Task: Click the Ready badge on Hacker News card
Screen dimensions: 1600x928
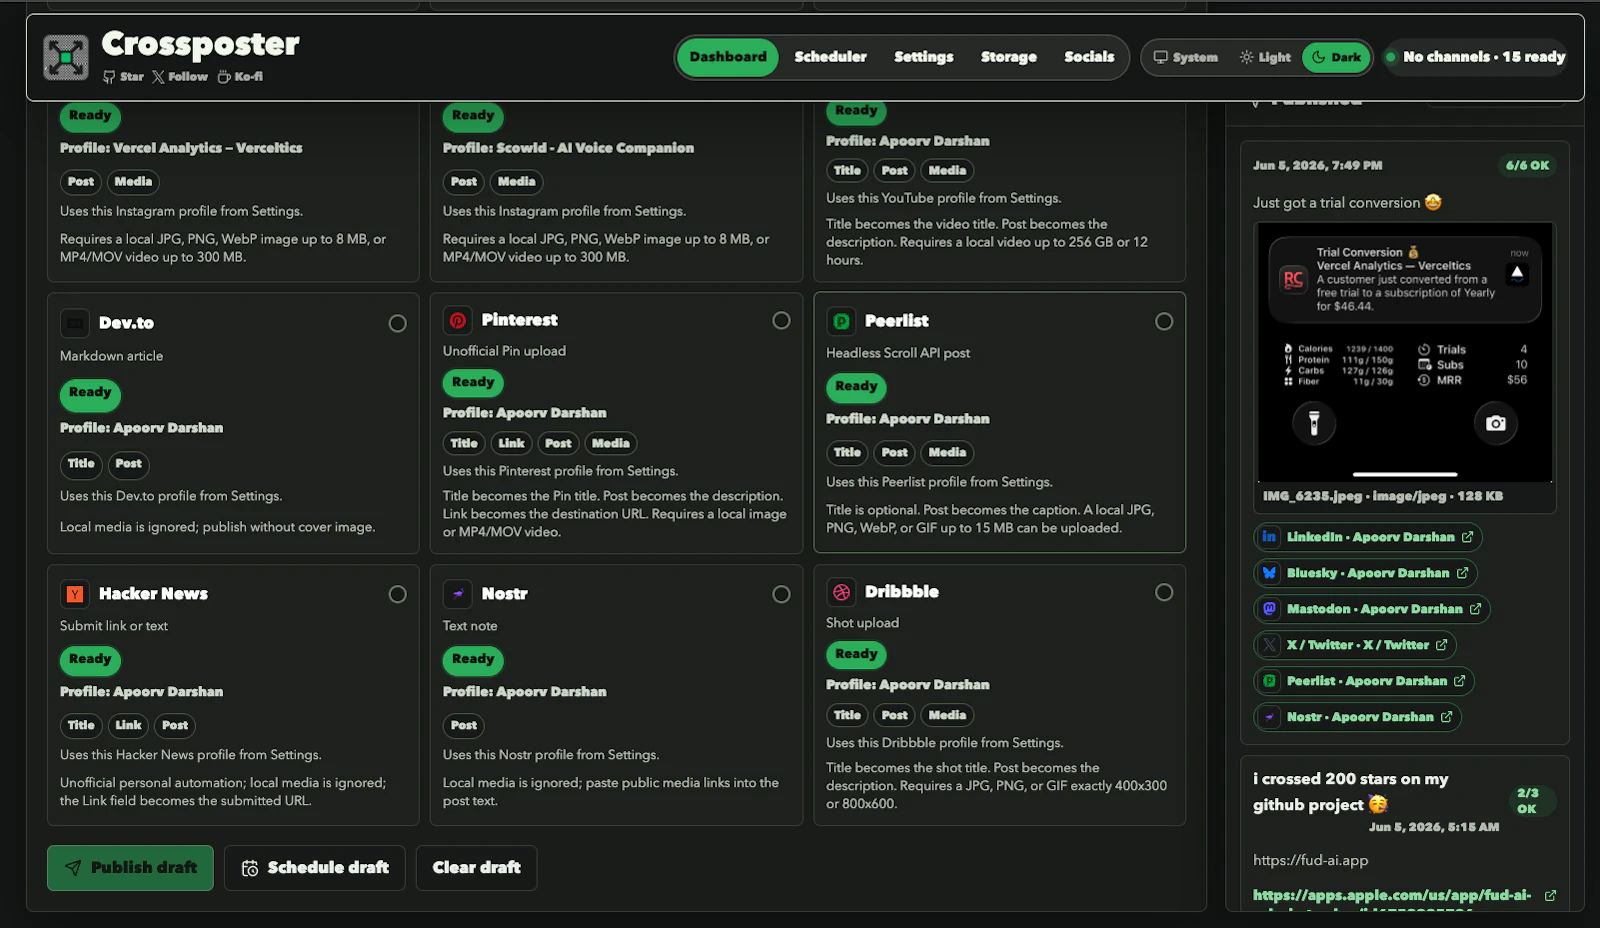Action: point(90,660)
